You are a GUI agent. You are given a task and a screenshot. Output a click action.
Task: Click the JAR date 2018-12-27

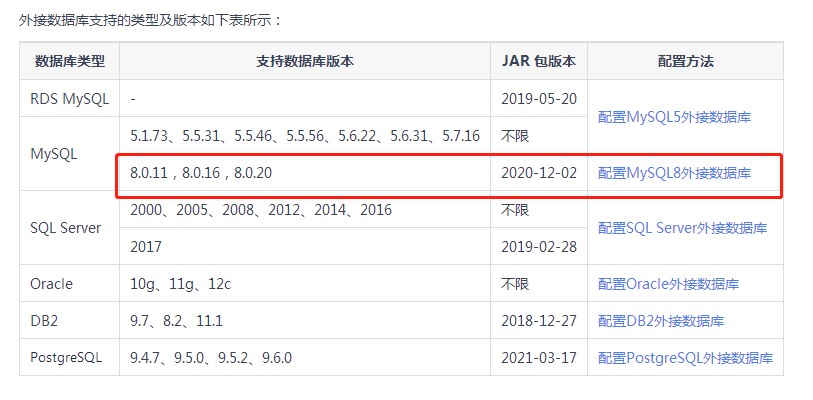539,321
